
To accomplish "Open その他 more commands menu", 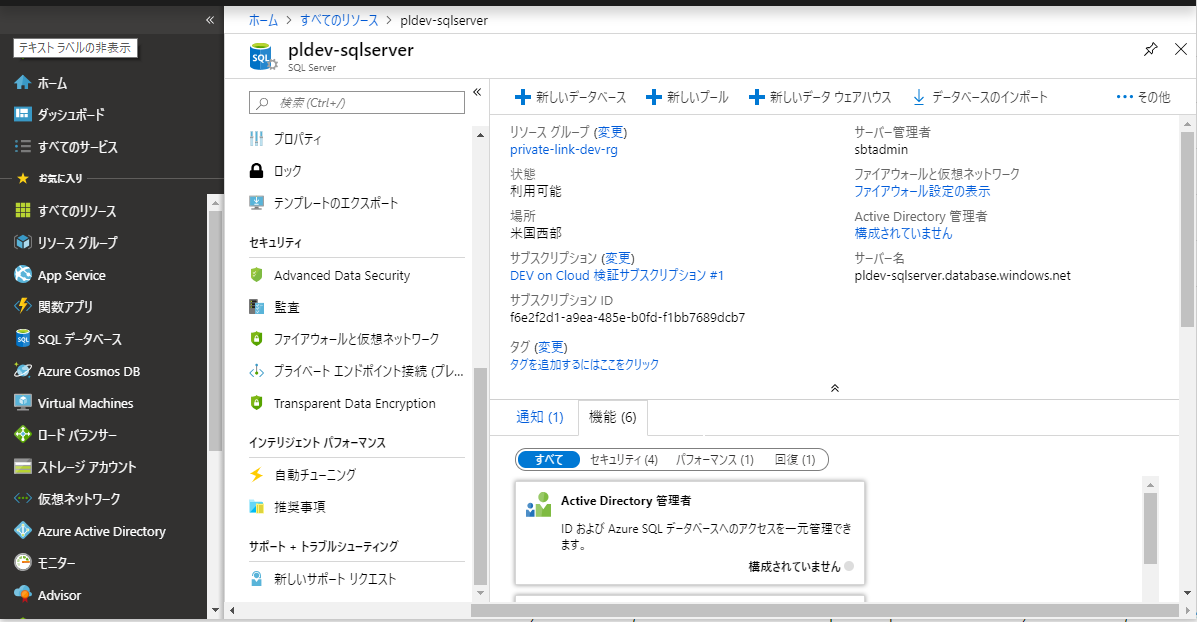I will pos(1143,97).
